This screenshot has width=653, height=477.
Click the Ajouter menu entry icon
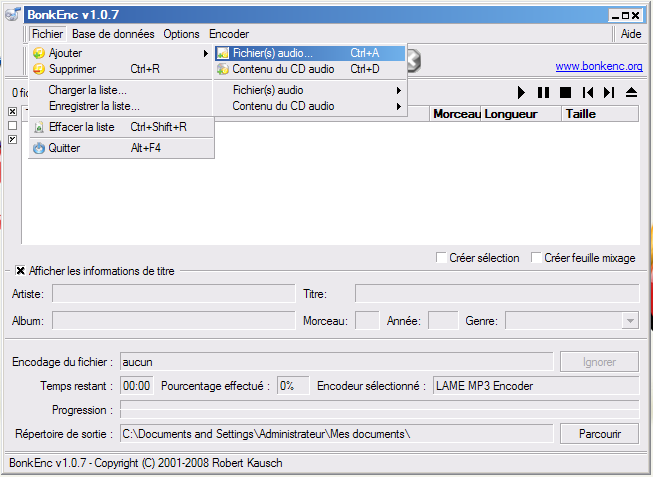coord(39,53)
